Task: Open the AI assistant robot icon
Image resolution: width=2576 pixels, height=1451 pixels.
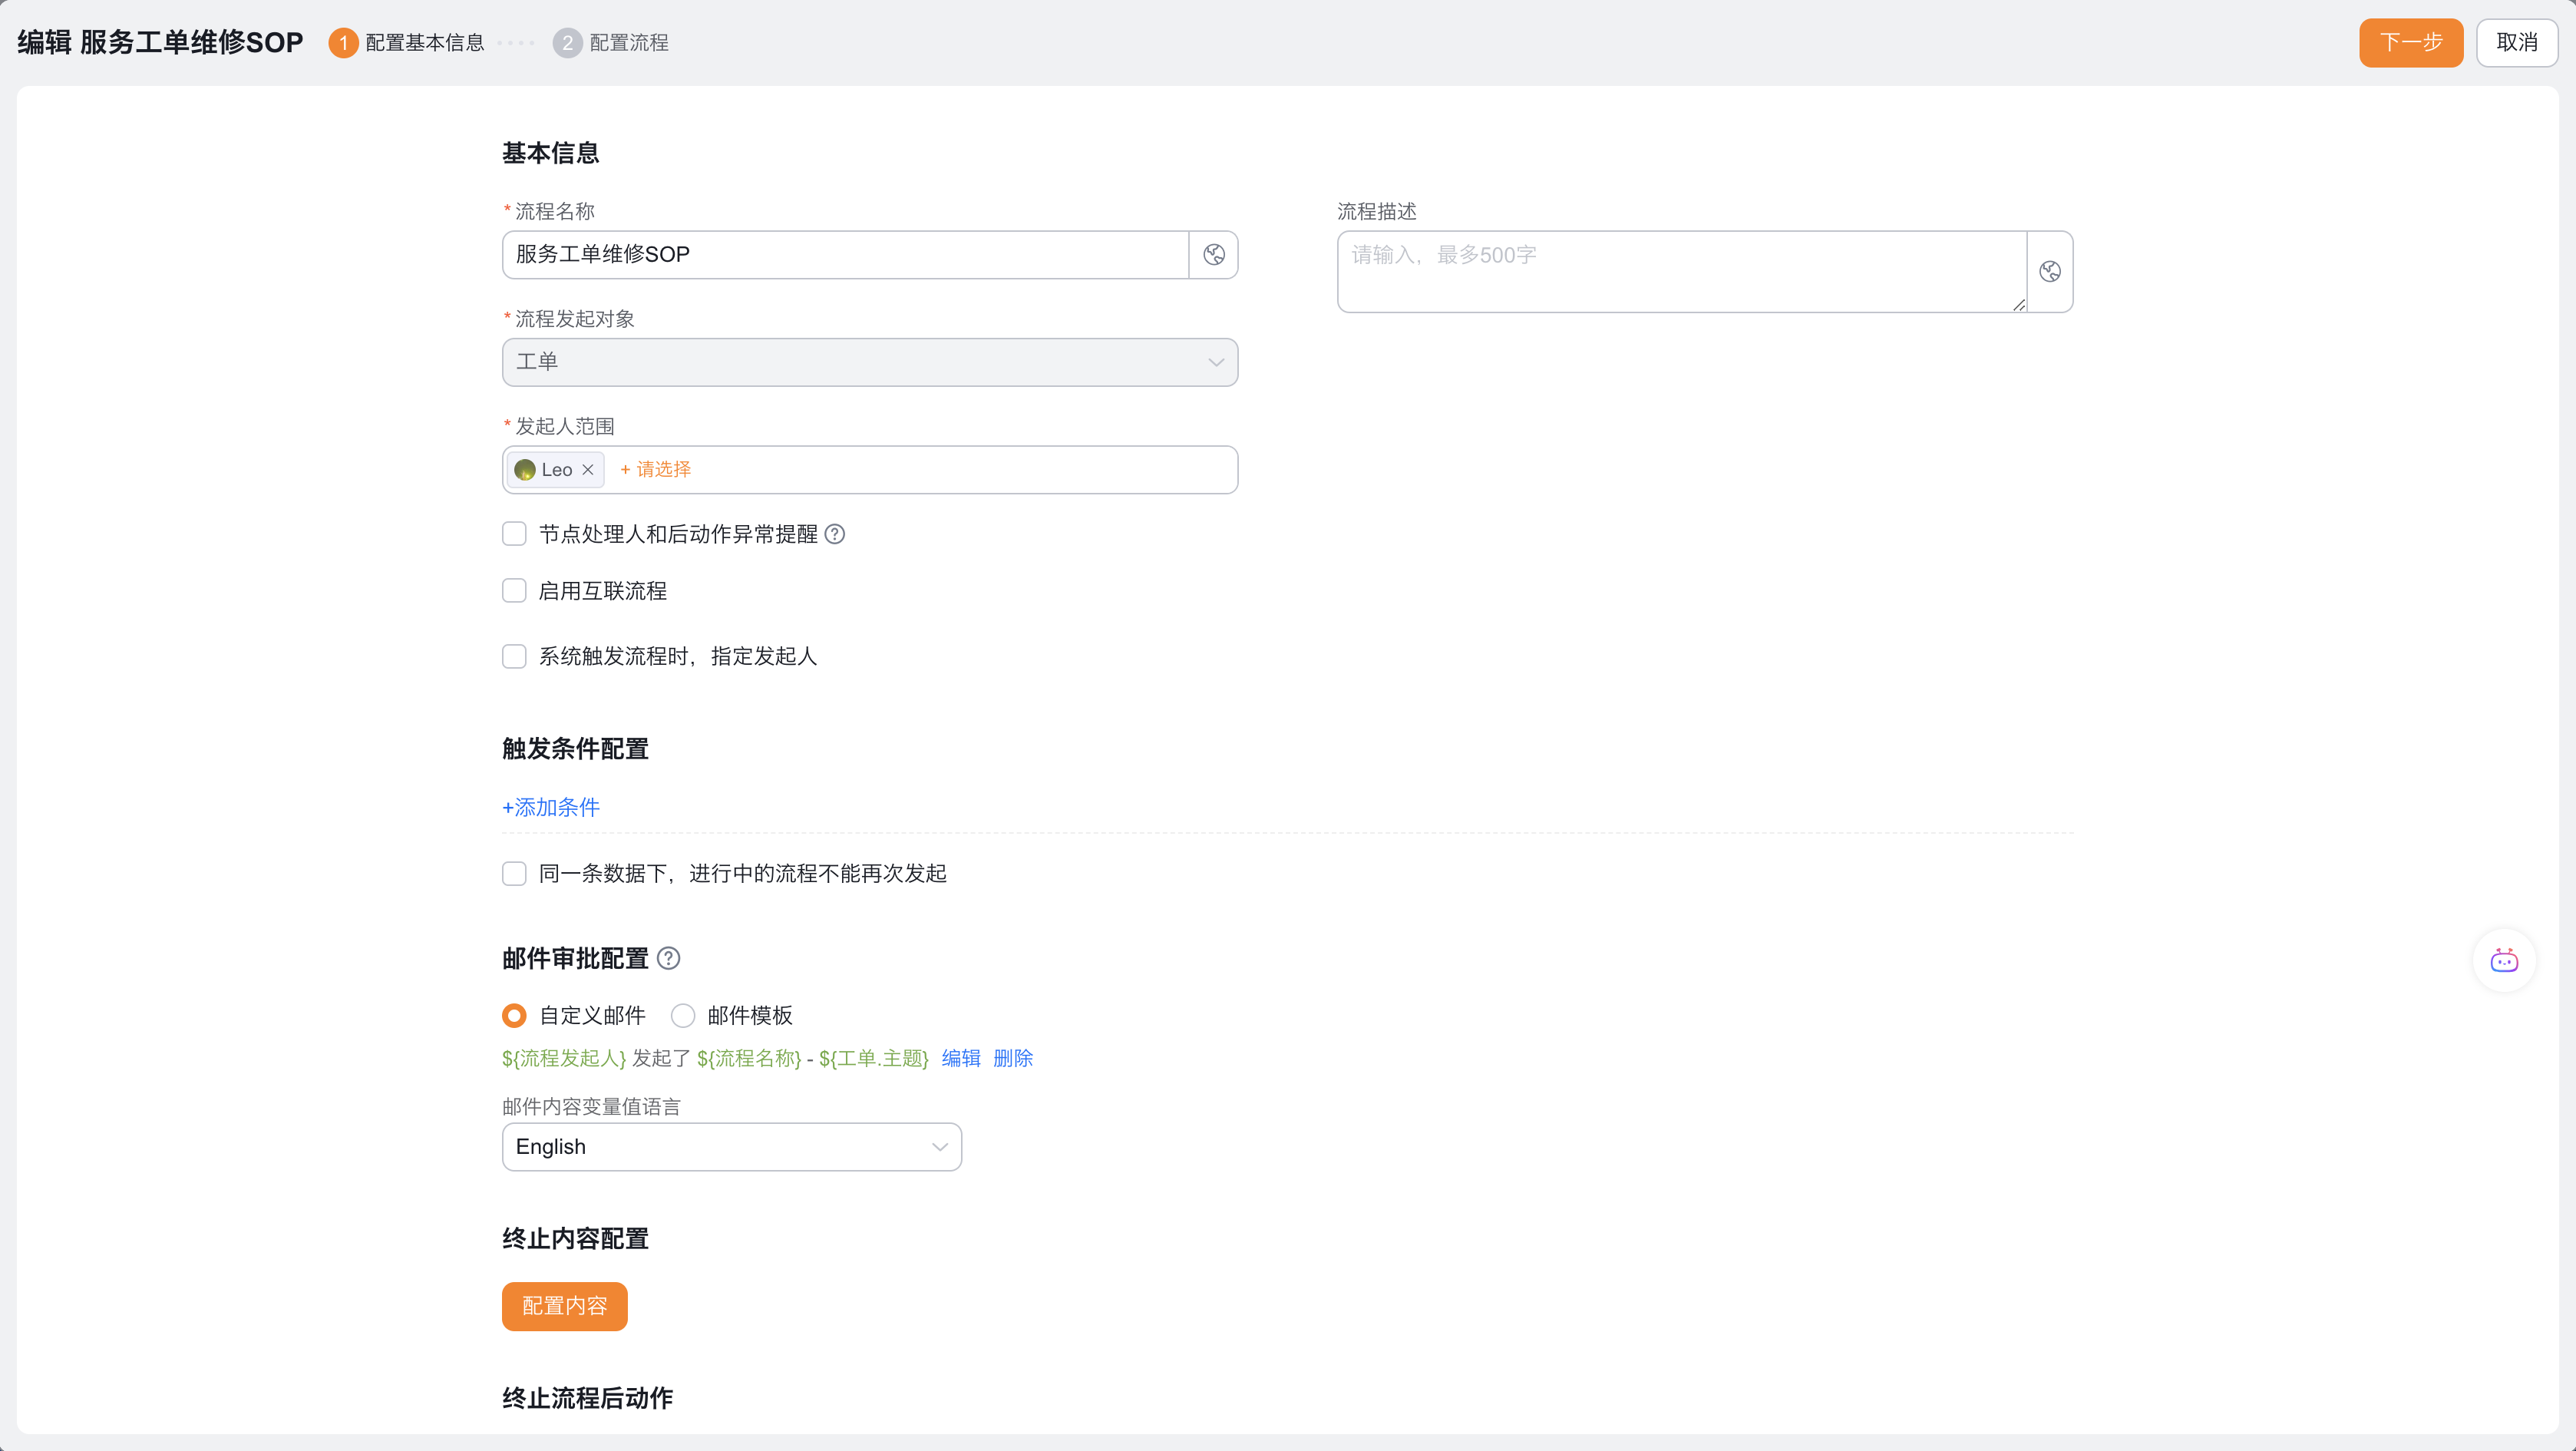Action: coord(2504,961)
